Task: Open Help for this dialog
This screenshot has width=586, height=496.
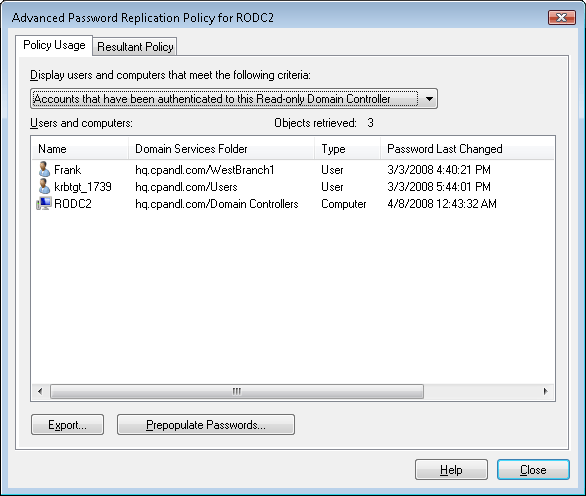Action: click(x=451, y=469)
